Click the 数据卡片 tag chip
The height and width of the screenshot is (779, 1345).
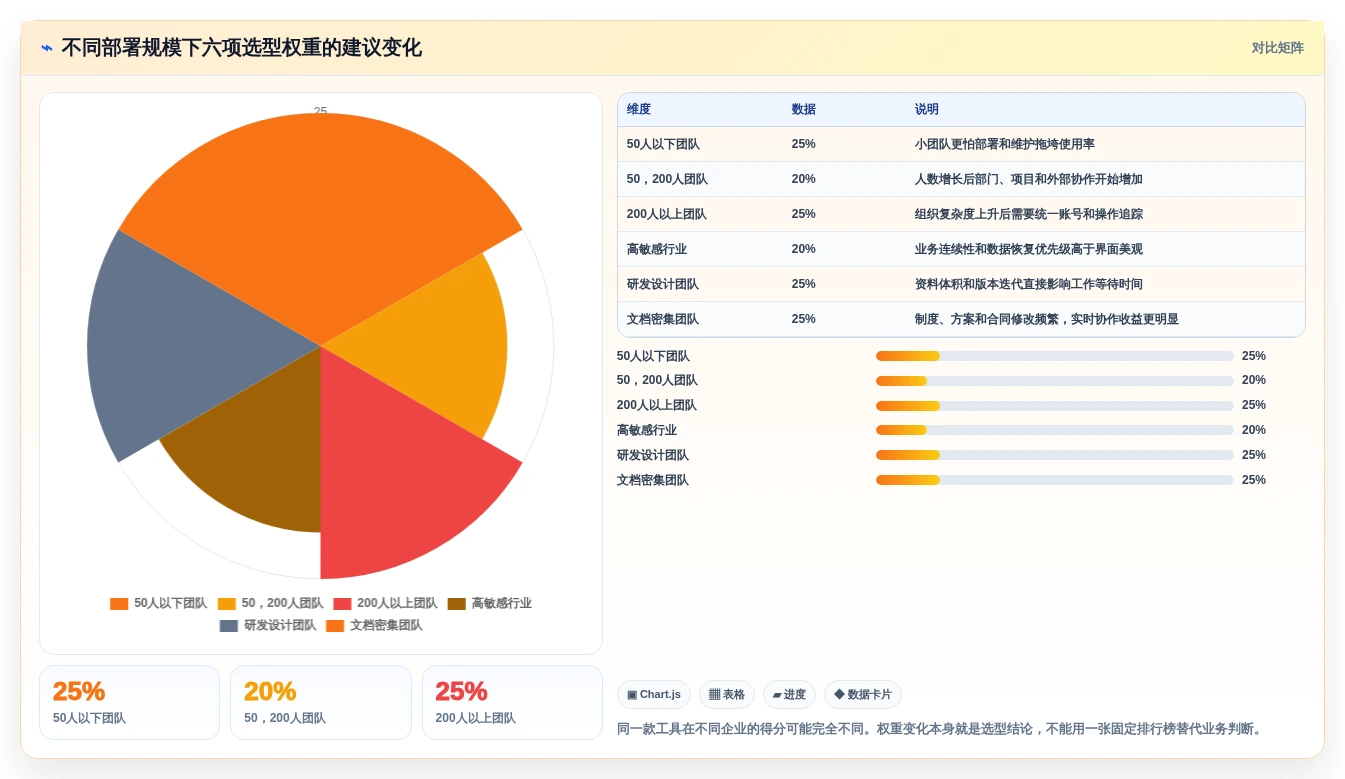coord(863,694)
